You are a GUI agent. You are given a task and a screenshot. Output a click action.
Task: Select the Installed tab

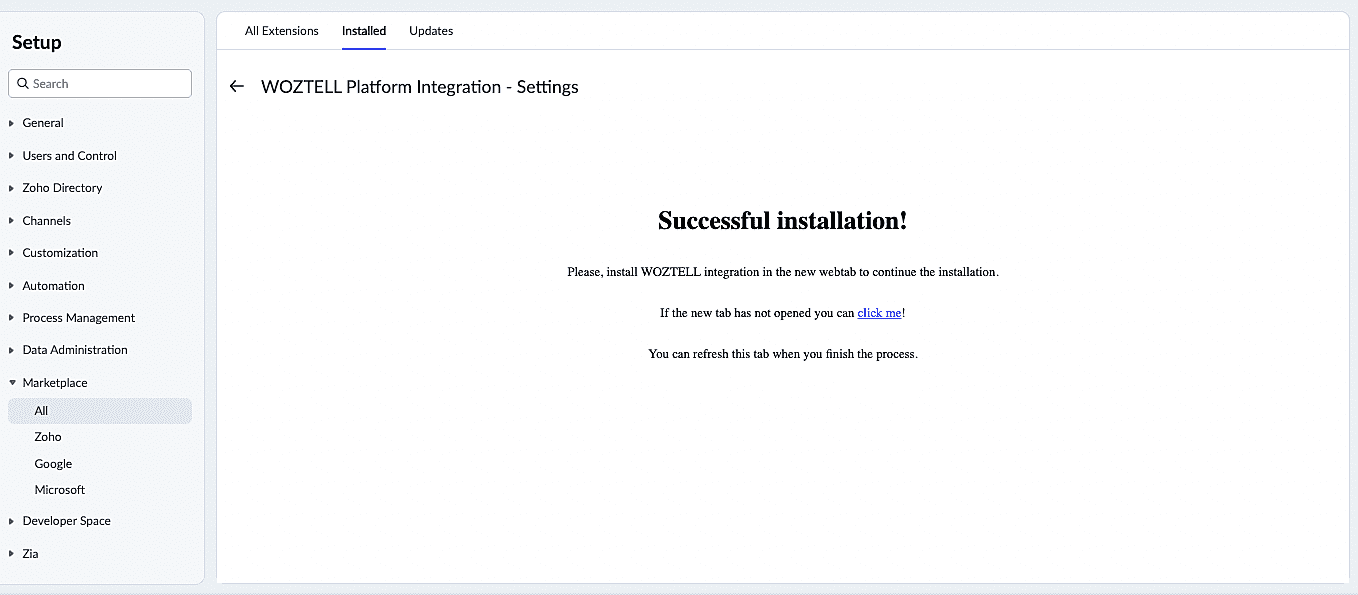click(364, 31)
